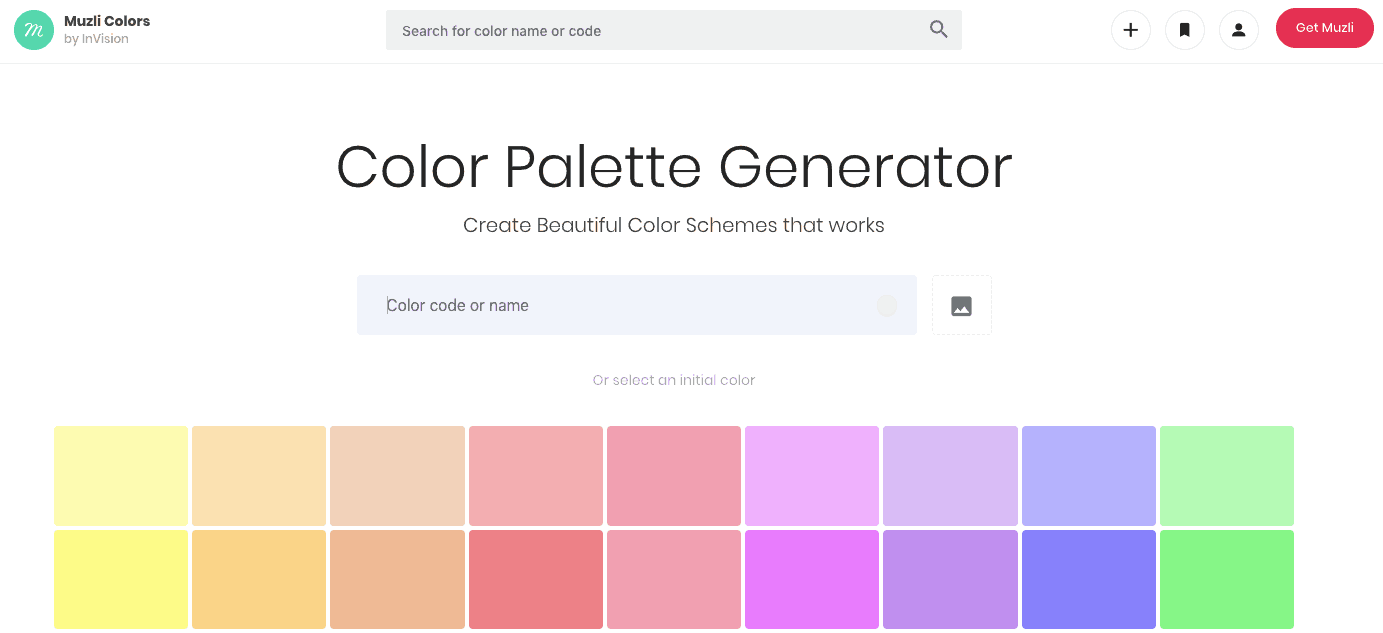The width and height of the screenshot is (1383, 633).
Task: Open the user profile icon
Action: 1238,30
